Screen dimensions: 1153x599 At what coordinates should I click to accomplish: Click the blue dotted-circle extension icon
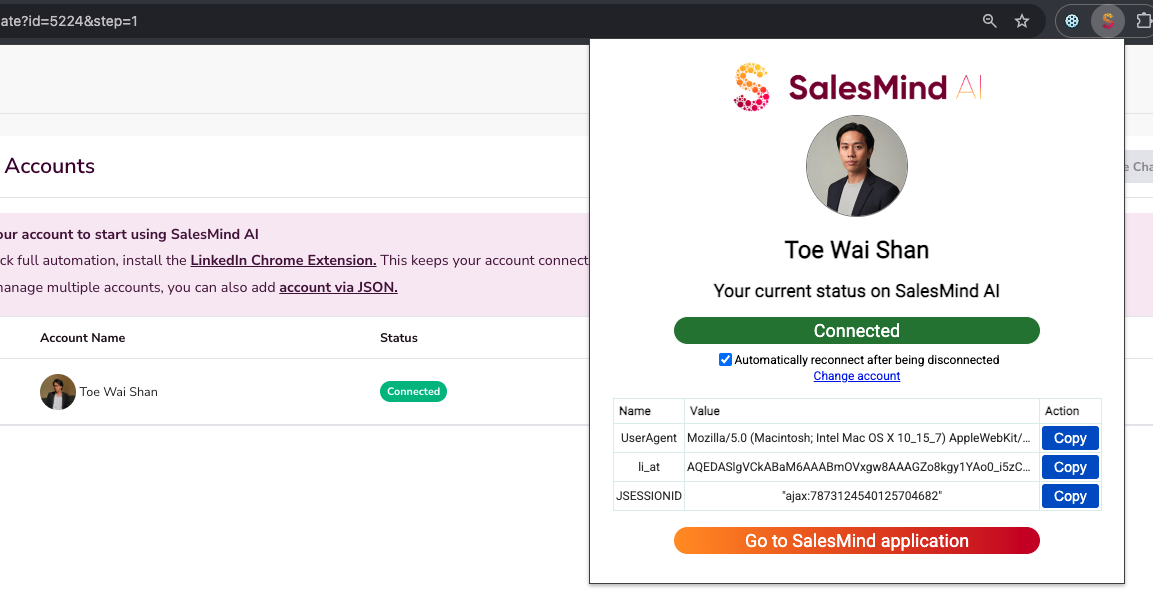[1072, 20]
